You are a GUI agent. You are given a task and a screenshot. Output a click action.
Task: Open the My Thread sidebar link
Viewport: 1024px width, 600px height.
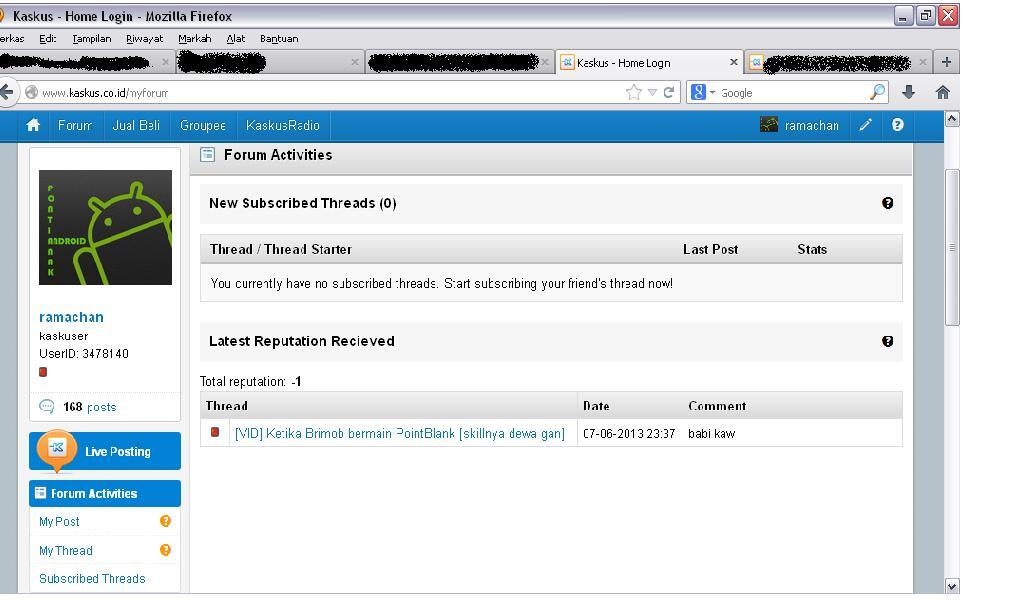click(x=66, y=550)
